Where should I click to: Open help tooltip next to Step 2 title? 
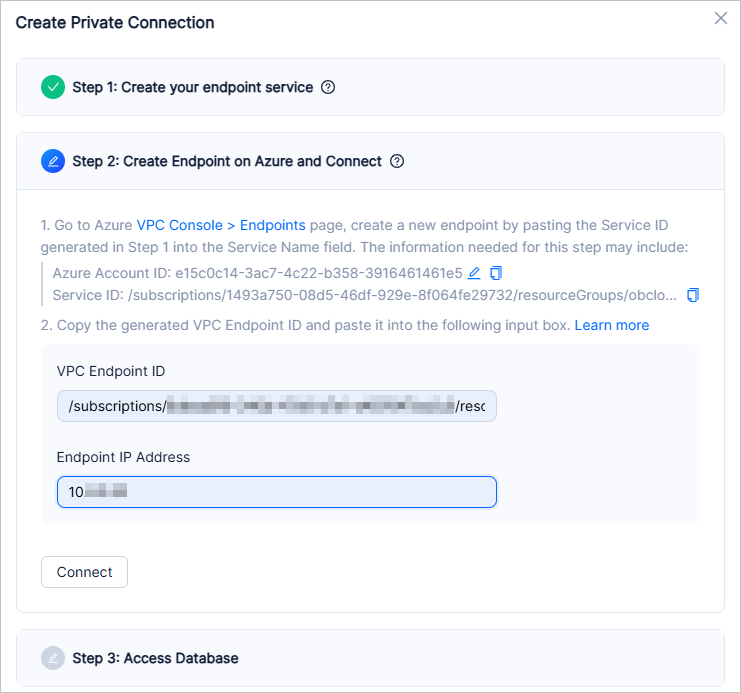click(x=397, y=161)
